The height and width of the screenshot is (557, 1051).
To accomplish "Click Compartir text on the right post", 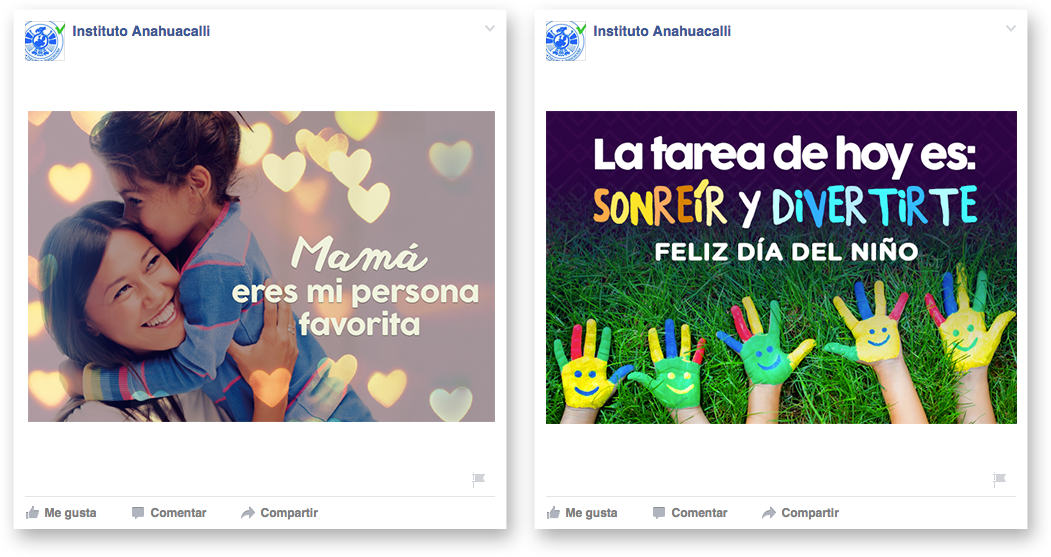I will coord(810,513).
